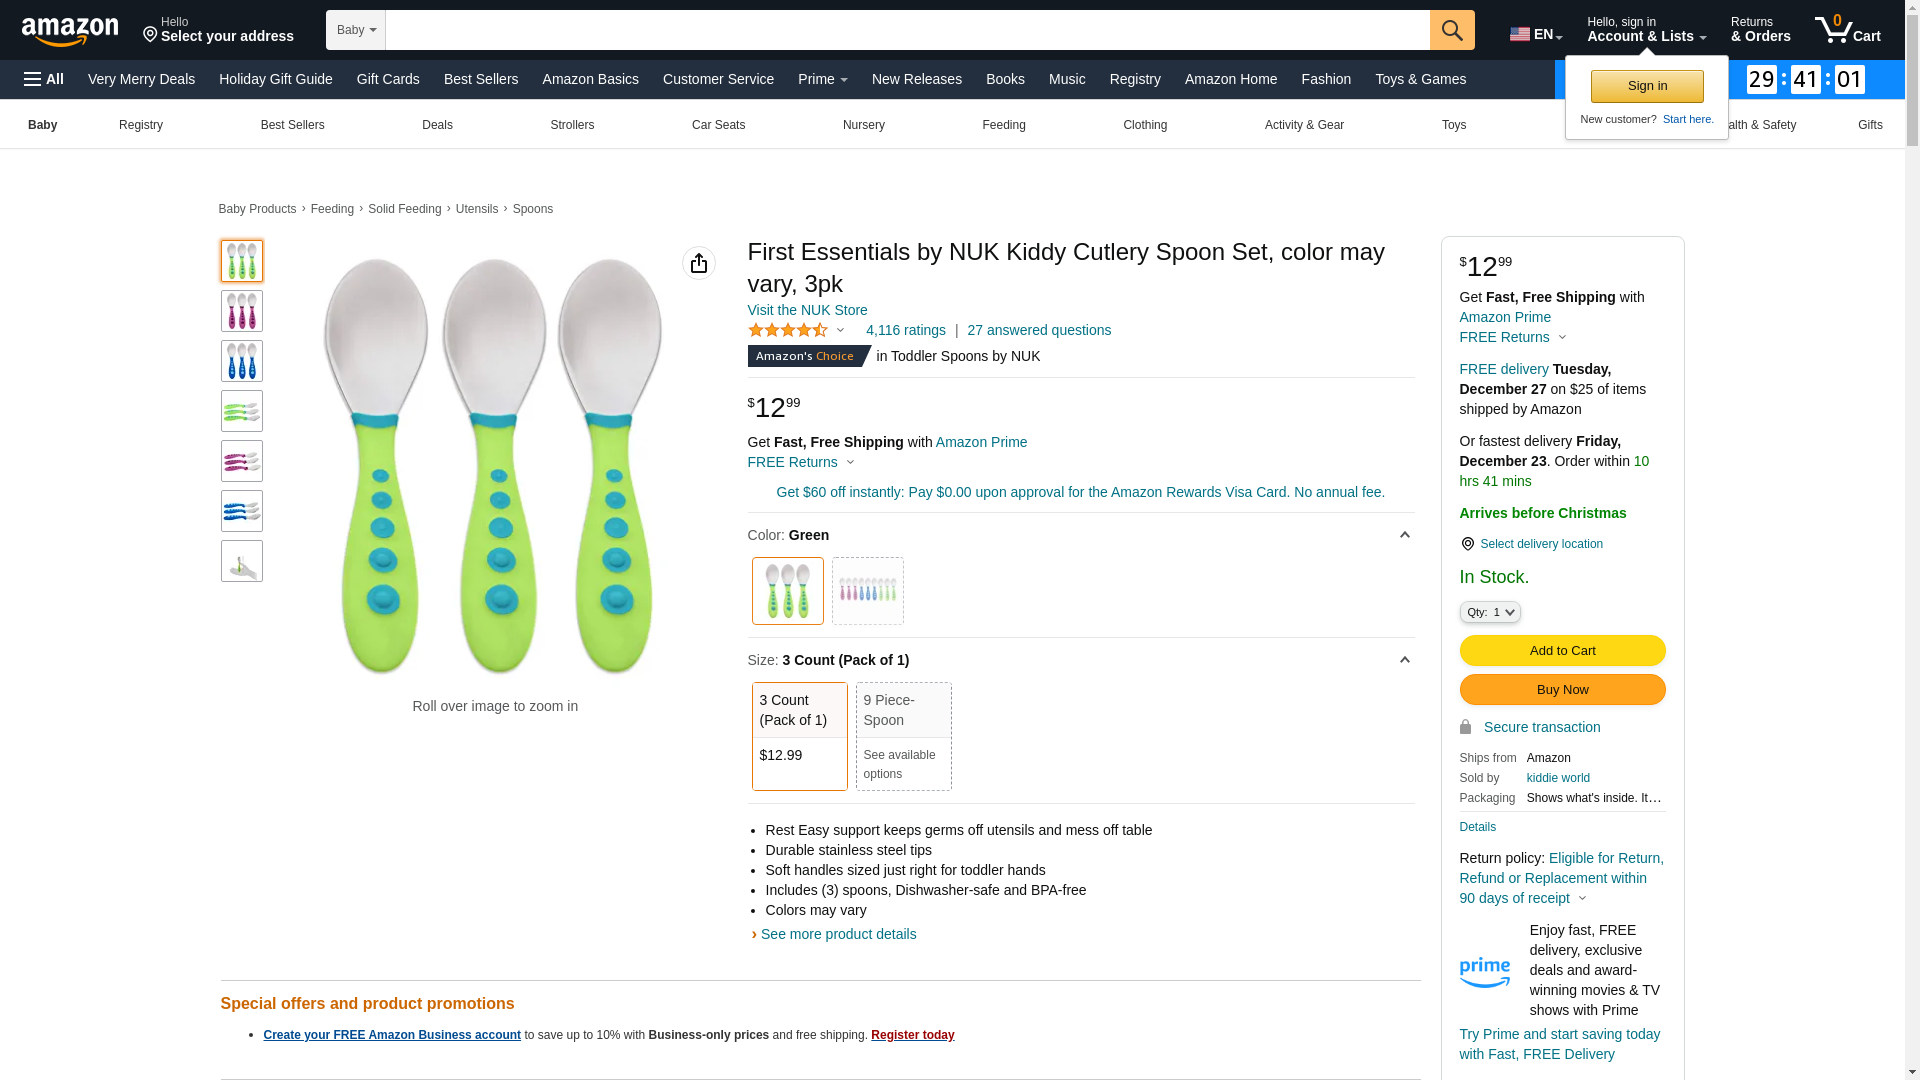Open the shopping cart icon
The width and height of the screenshot is (1920, 1080).
pyautogui.click(x=1847, y=30)
